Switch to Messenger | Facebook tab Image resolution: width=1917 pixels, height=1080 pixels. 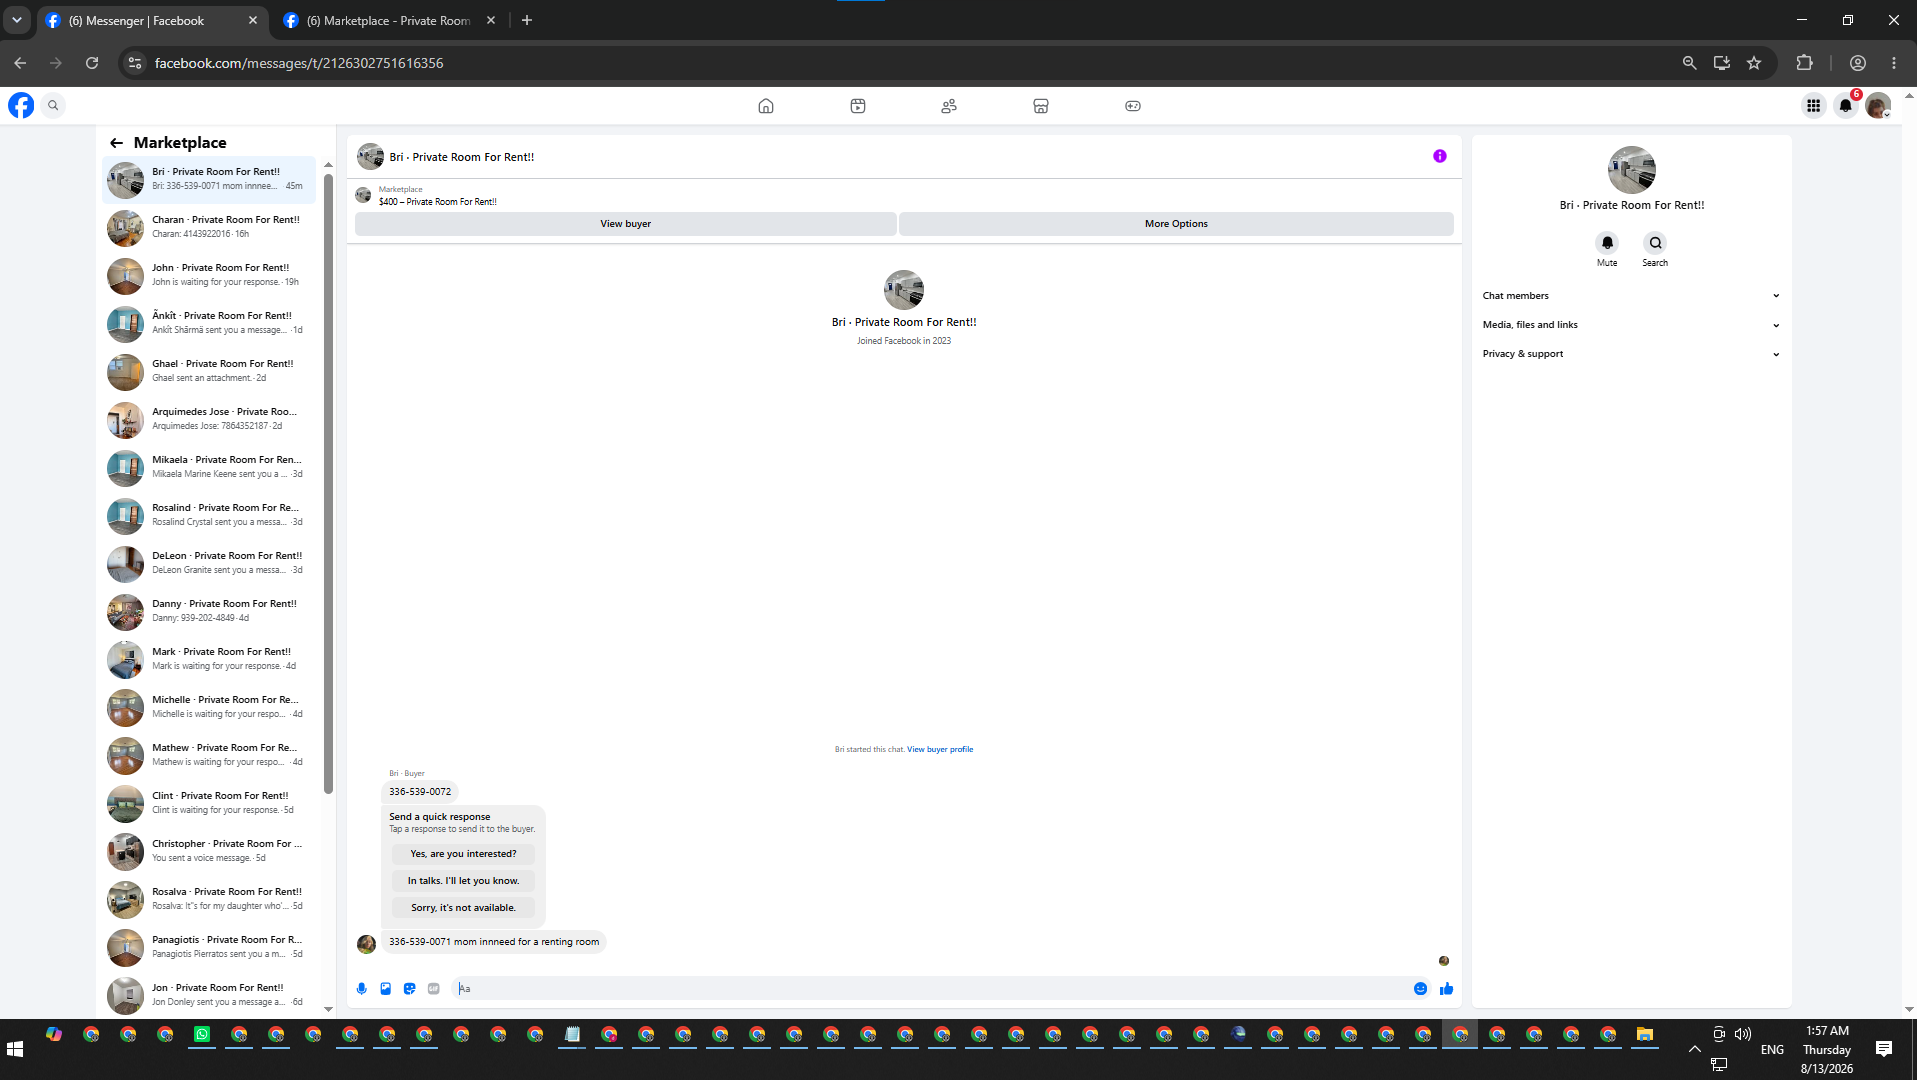point(151,21)
